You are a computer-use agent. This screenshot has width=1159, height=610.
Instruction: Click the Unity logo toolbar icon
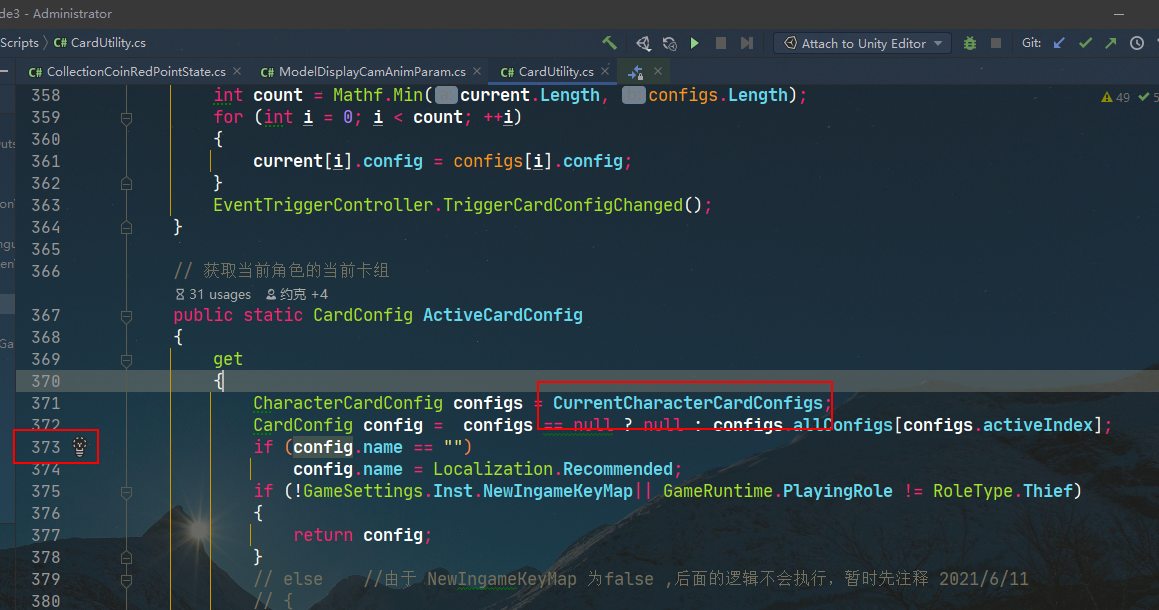643,44
